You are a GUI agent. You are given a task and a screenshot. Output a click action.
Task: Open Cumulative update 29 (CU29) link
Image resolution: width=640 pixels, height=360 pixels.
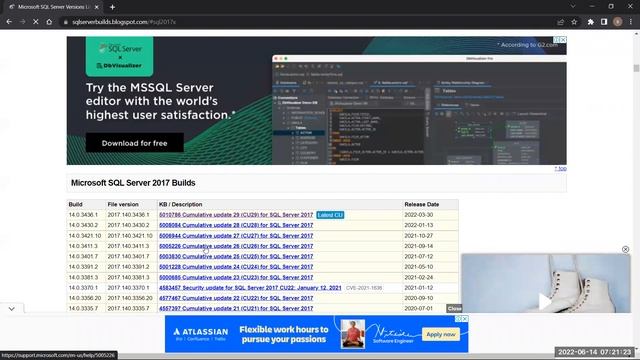236,215
